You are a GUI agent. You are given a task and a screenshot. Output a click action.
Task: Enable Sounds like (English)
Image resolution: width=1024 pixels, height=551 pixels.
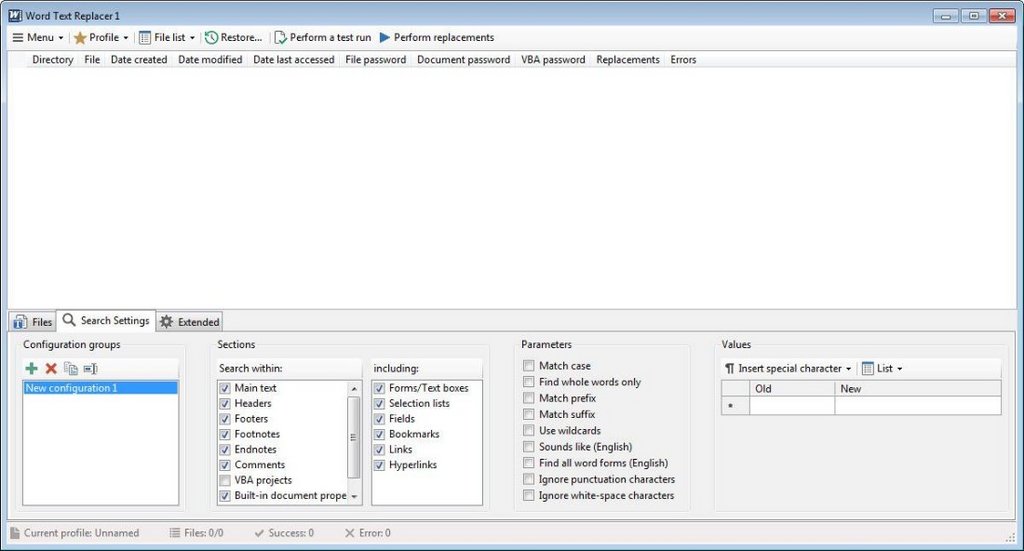click(528, 447)
